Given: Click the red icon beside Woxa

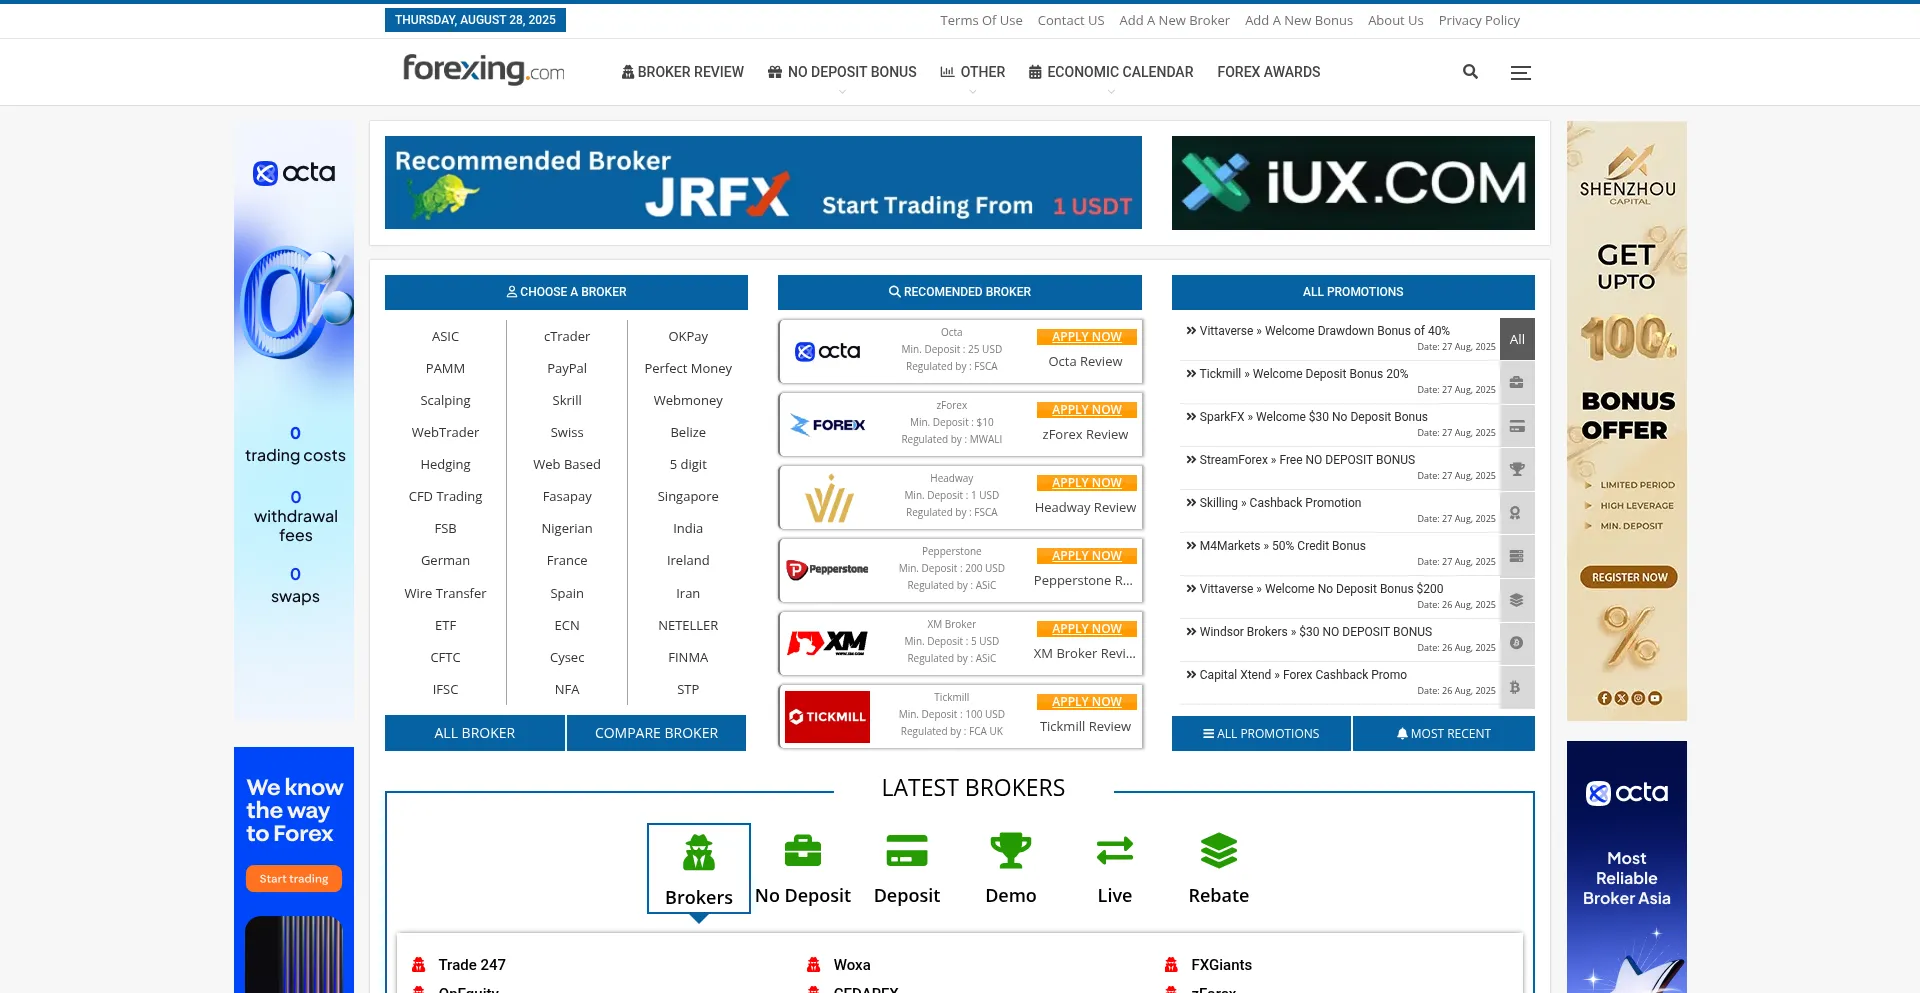Looking at the screenshot, I should click(x=814, y=965).
